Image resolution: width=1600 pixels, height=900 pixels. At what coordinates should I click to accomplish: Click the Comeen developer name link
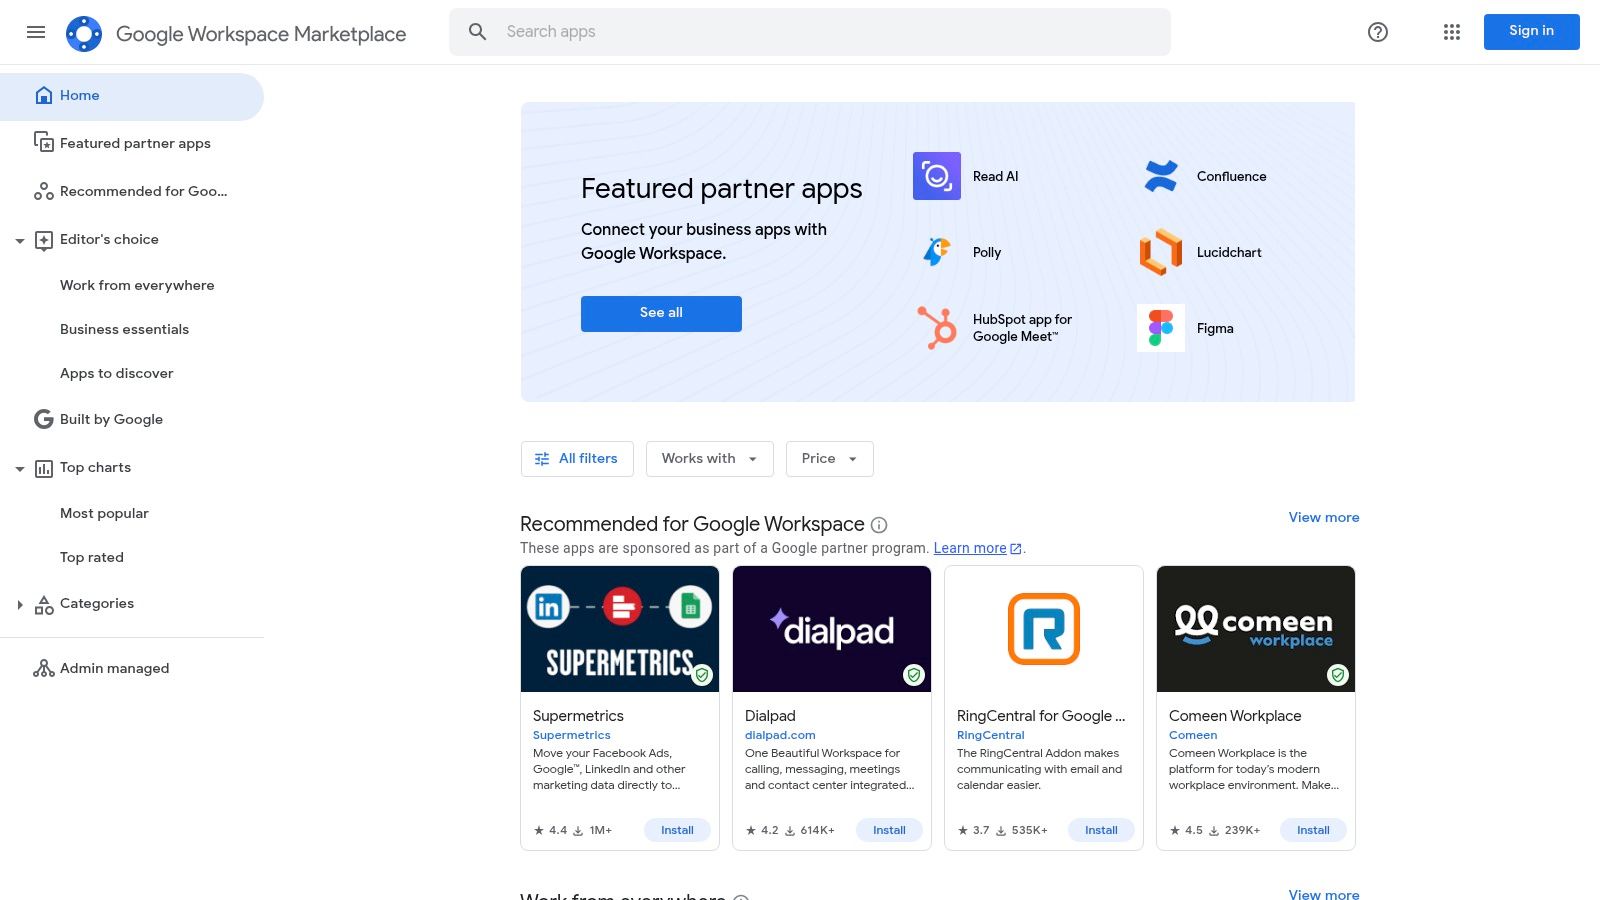click(x=1193, y=735)
